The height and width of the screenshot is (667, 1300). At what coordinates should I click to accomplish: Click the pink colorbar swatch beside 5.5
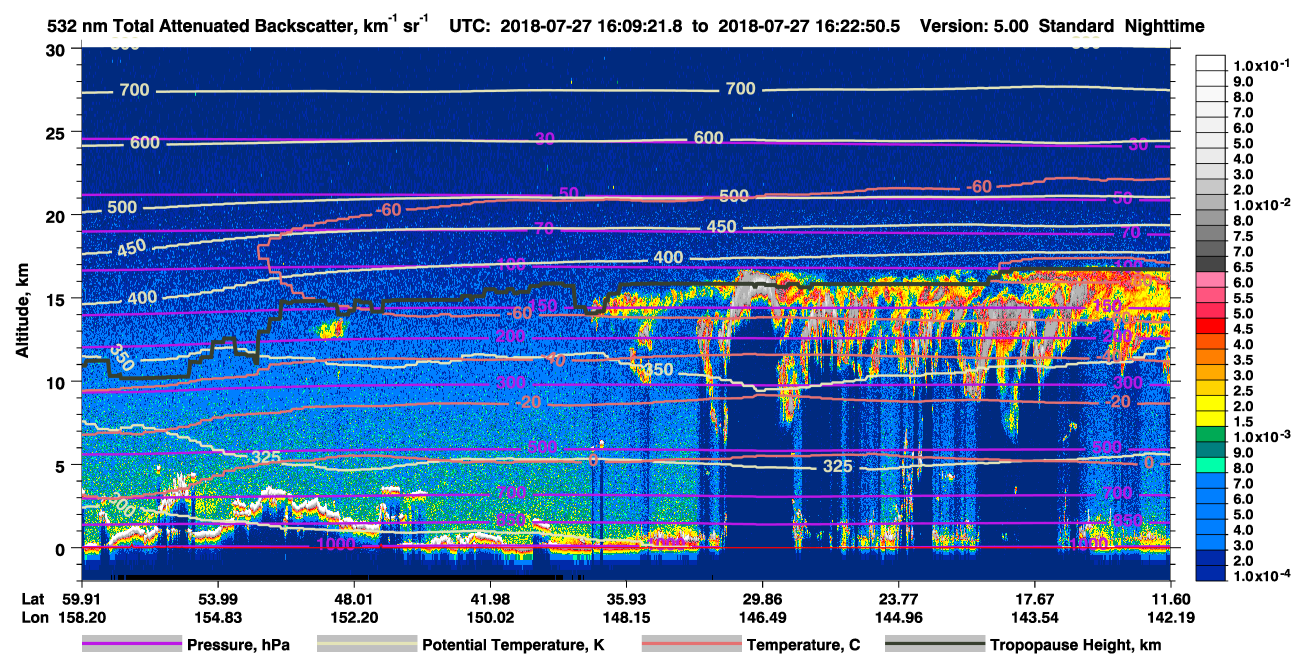tap(1211, 297)
